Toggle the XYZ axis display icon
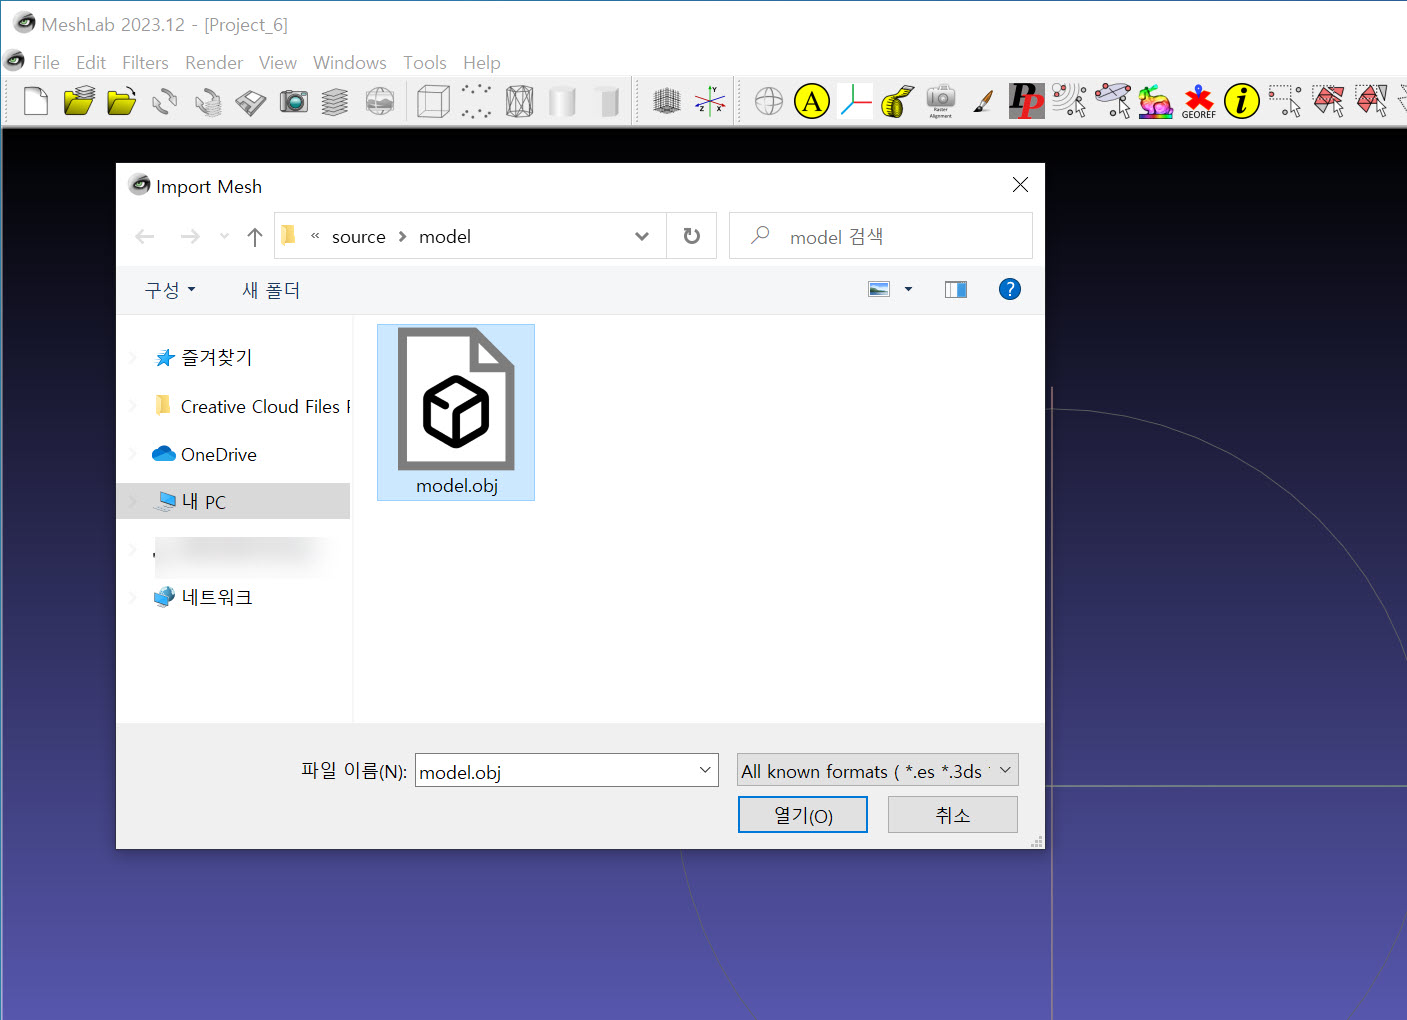The height and width of the screenshot is (1020, 1407). (x=710, y=101)
